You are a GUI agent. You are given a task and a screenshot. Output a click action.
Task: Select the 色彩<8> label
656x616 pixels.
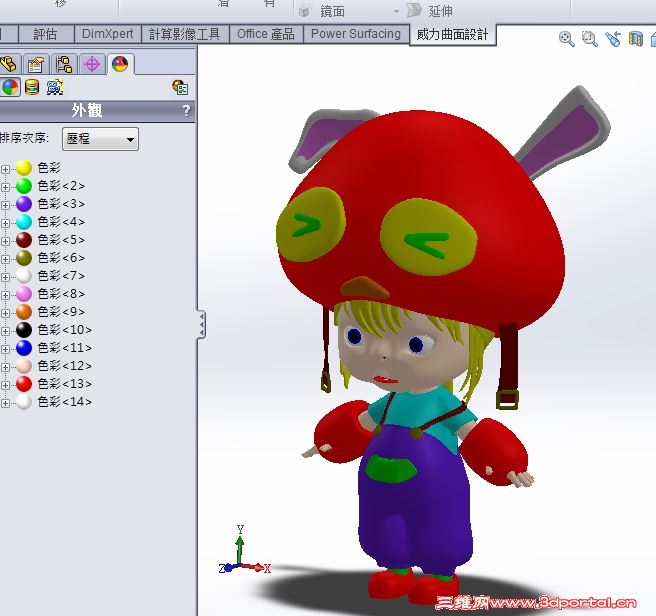(x=61, y=294)
